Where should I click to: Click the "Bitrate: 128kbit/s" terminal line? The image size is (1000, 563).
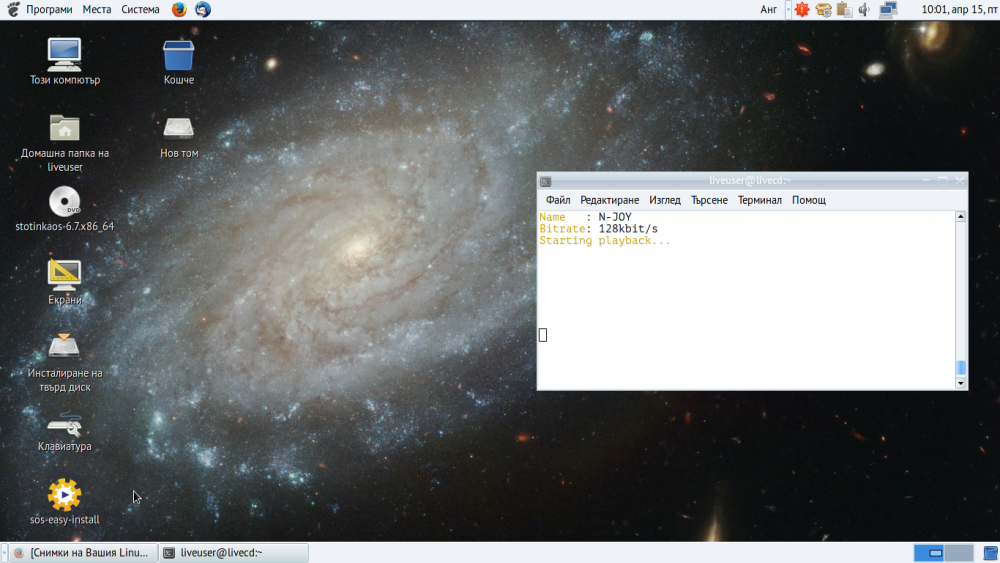point(598,229)
